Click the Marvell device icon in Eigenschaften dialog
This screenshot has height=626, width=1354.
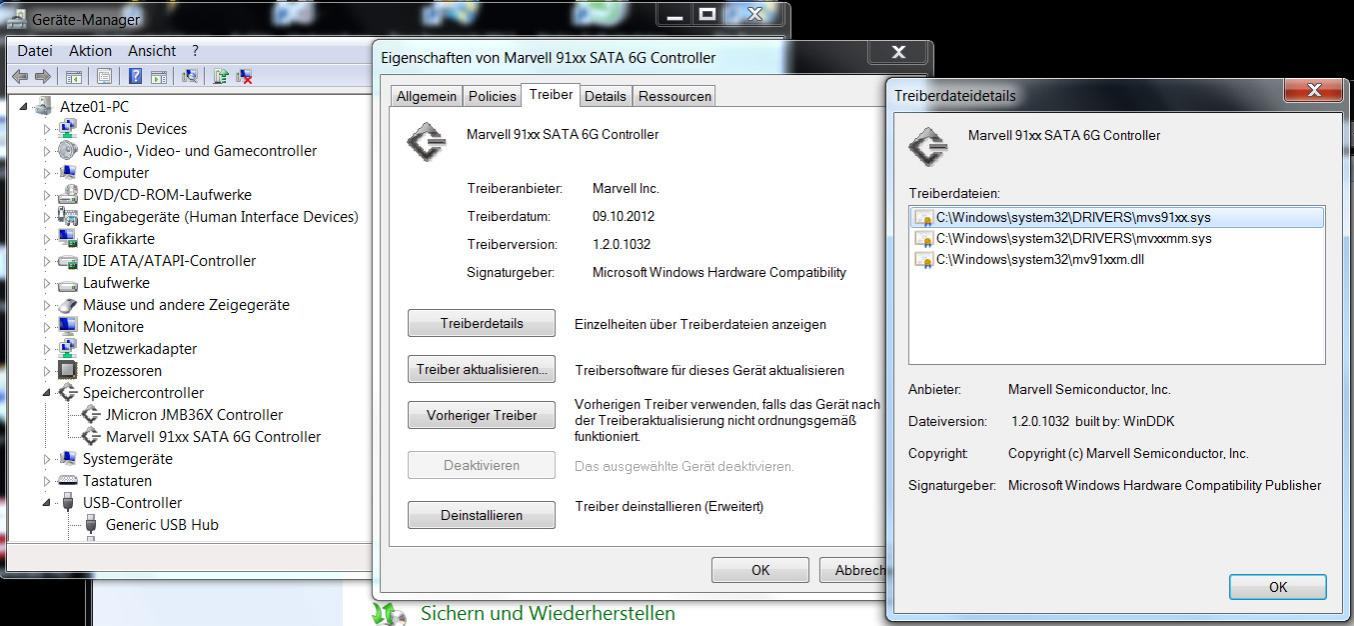[x=427, y=143]
